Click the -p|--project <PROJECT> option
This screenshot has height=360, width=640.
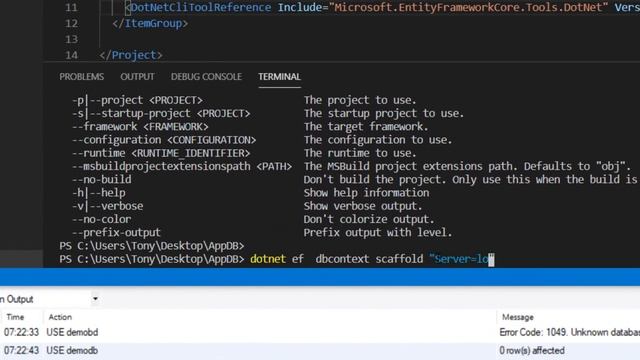click(x=137, y=100)
